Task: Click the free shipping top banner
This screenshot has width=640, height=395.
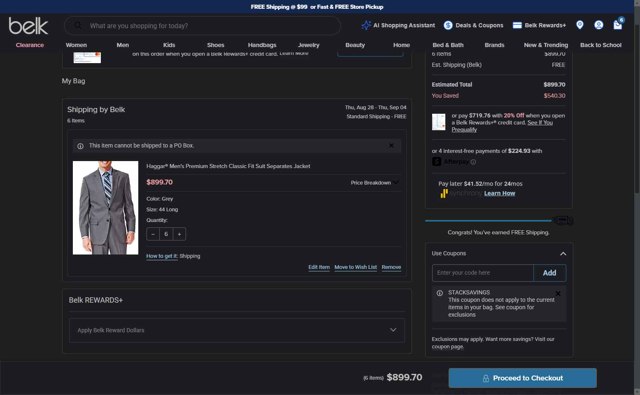Action: click(x=317, y=7)
